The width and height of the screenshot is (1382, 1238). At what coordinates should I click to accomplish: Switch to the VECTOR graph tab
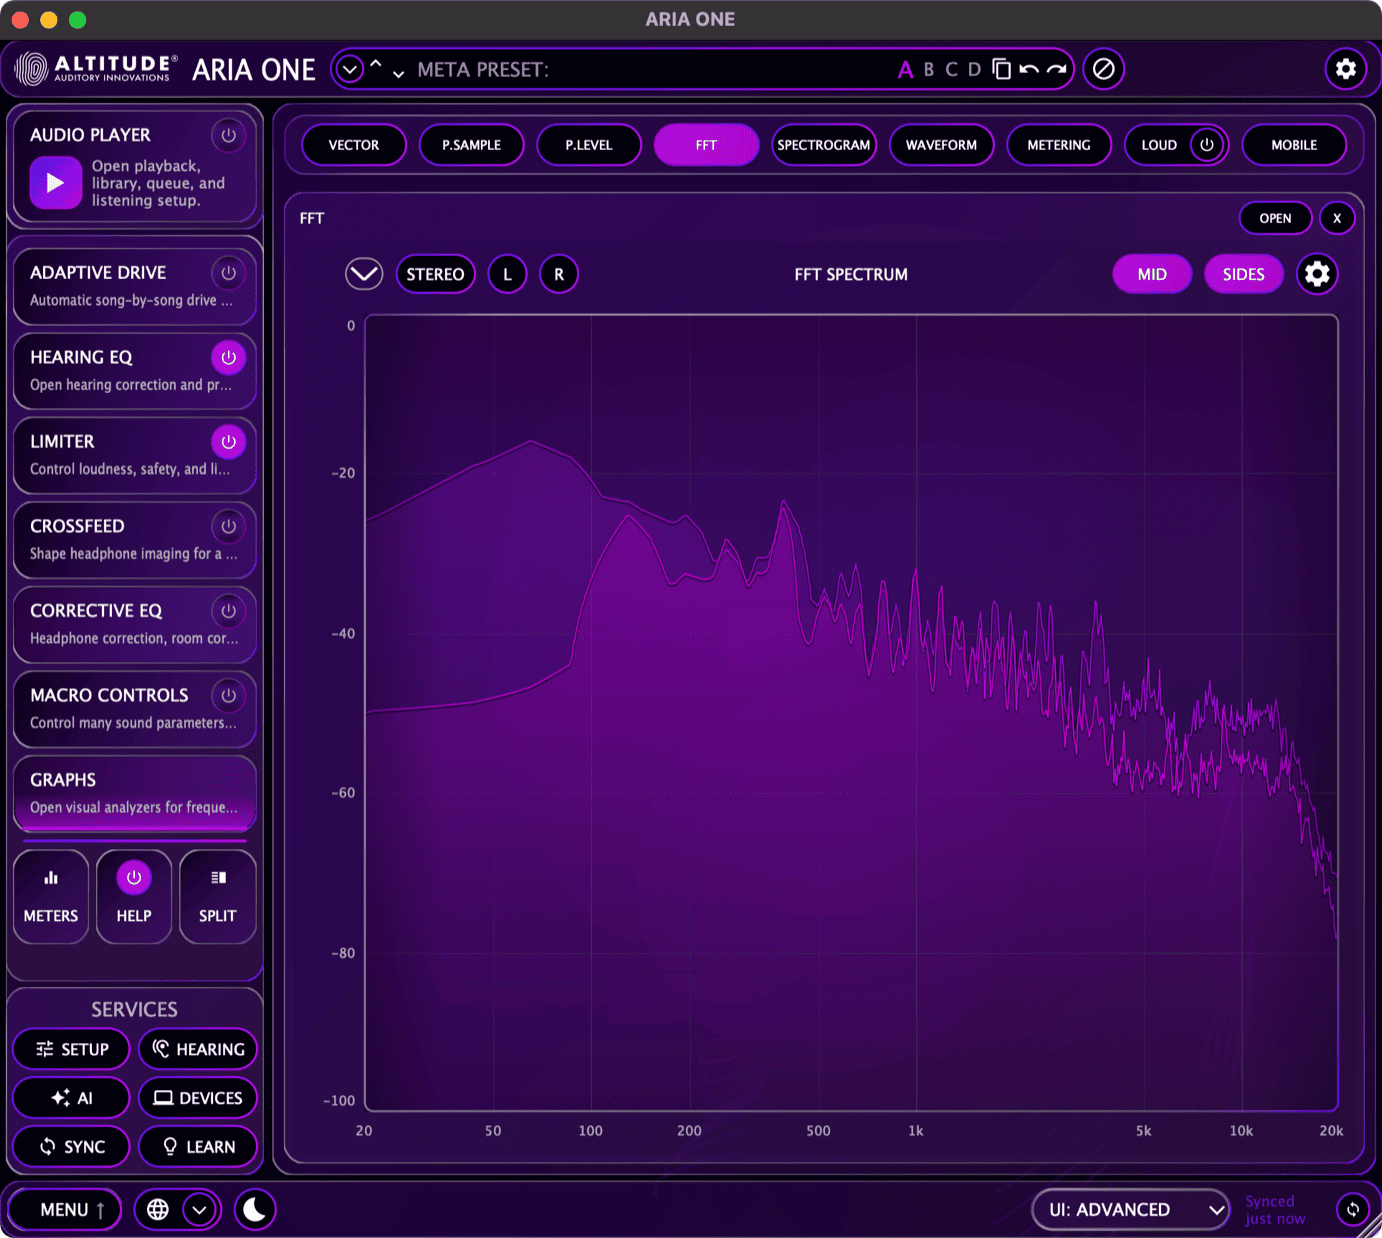[x=354, y=145]
